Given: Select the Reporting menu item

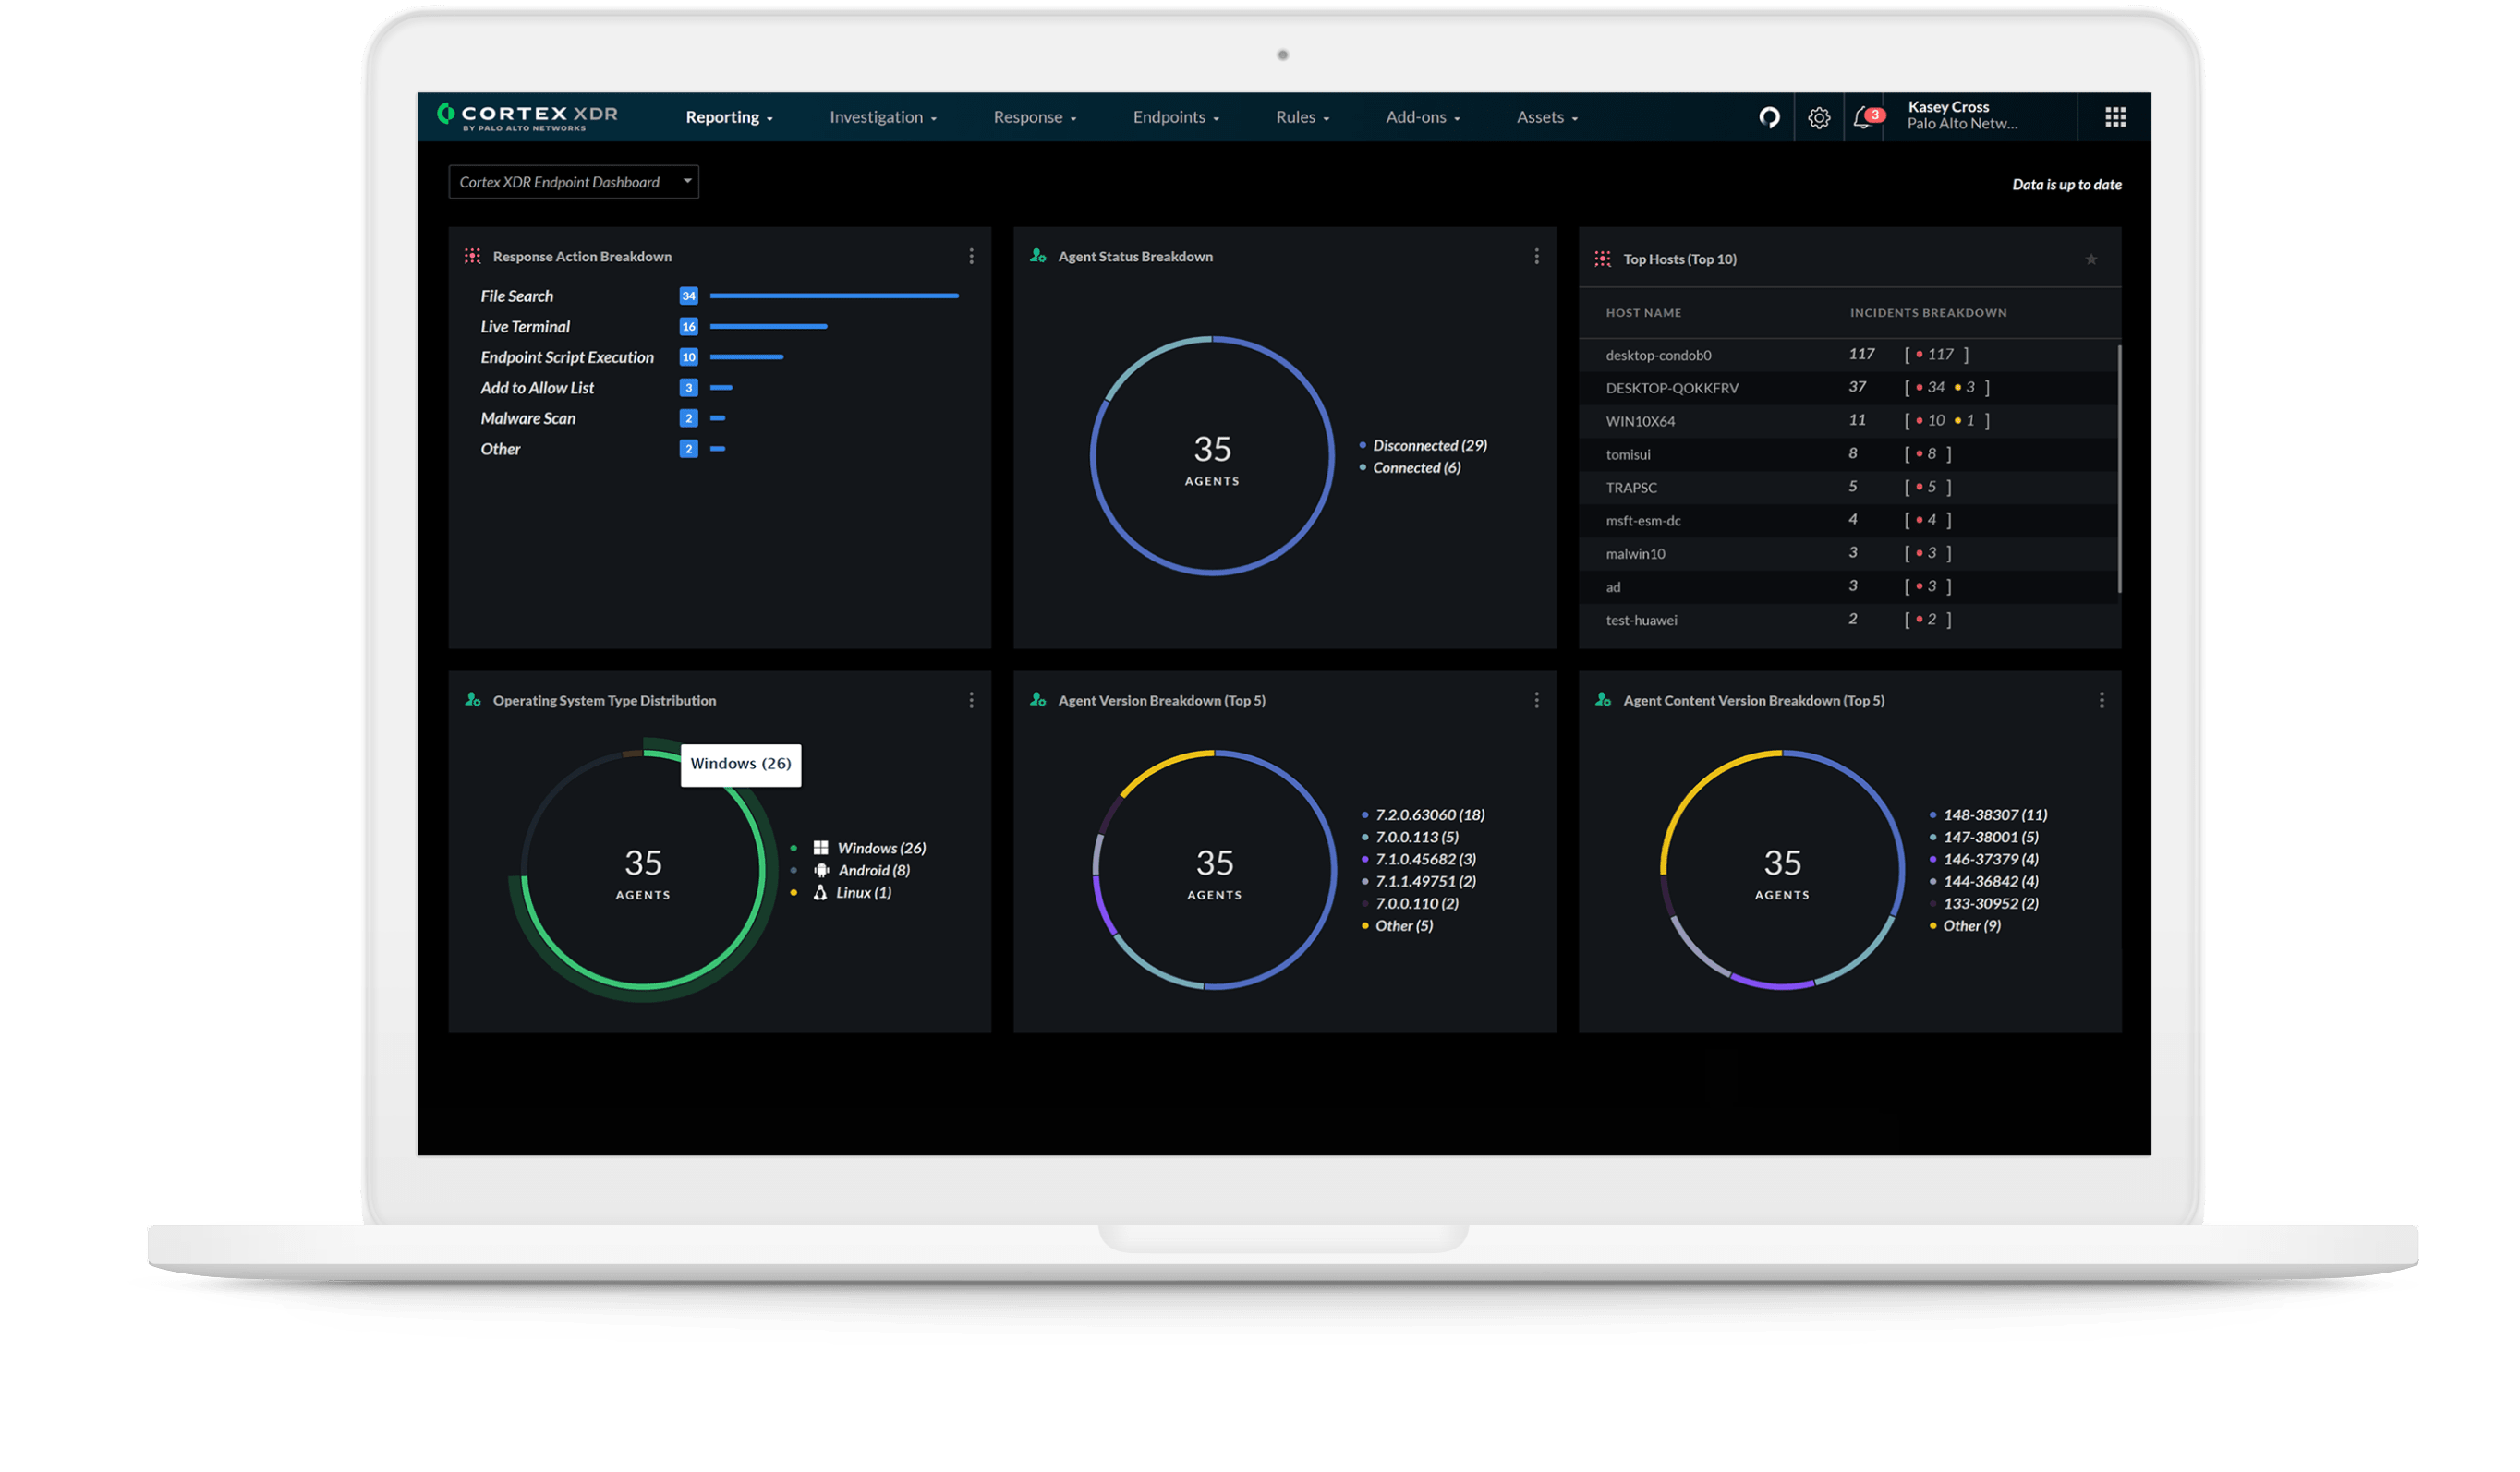Looking at the screenshot, I should [x=728, y=117].
